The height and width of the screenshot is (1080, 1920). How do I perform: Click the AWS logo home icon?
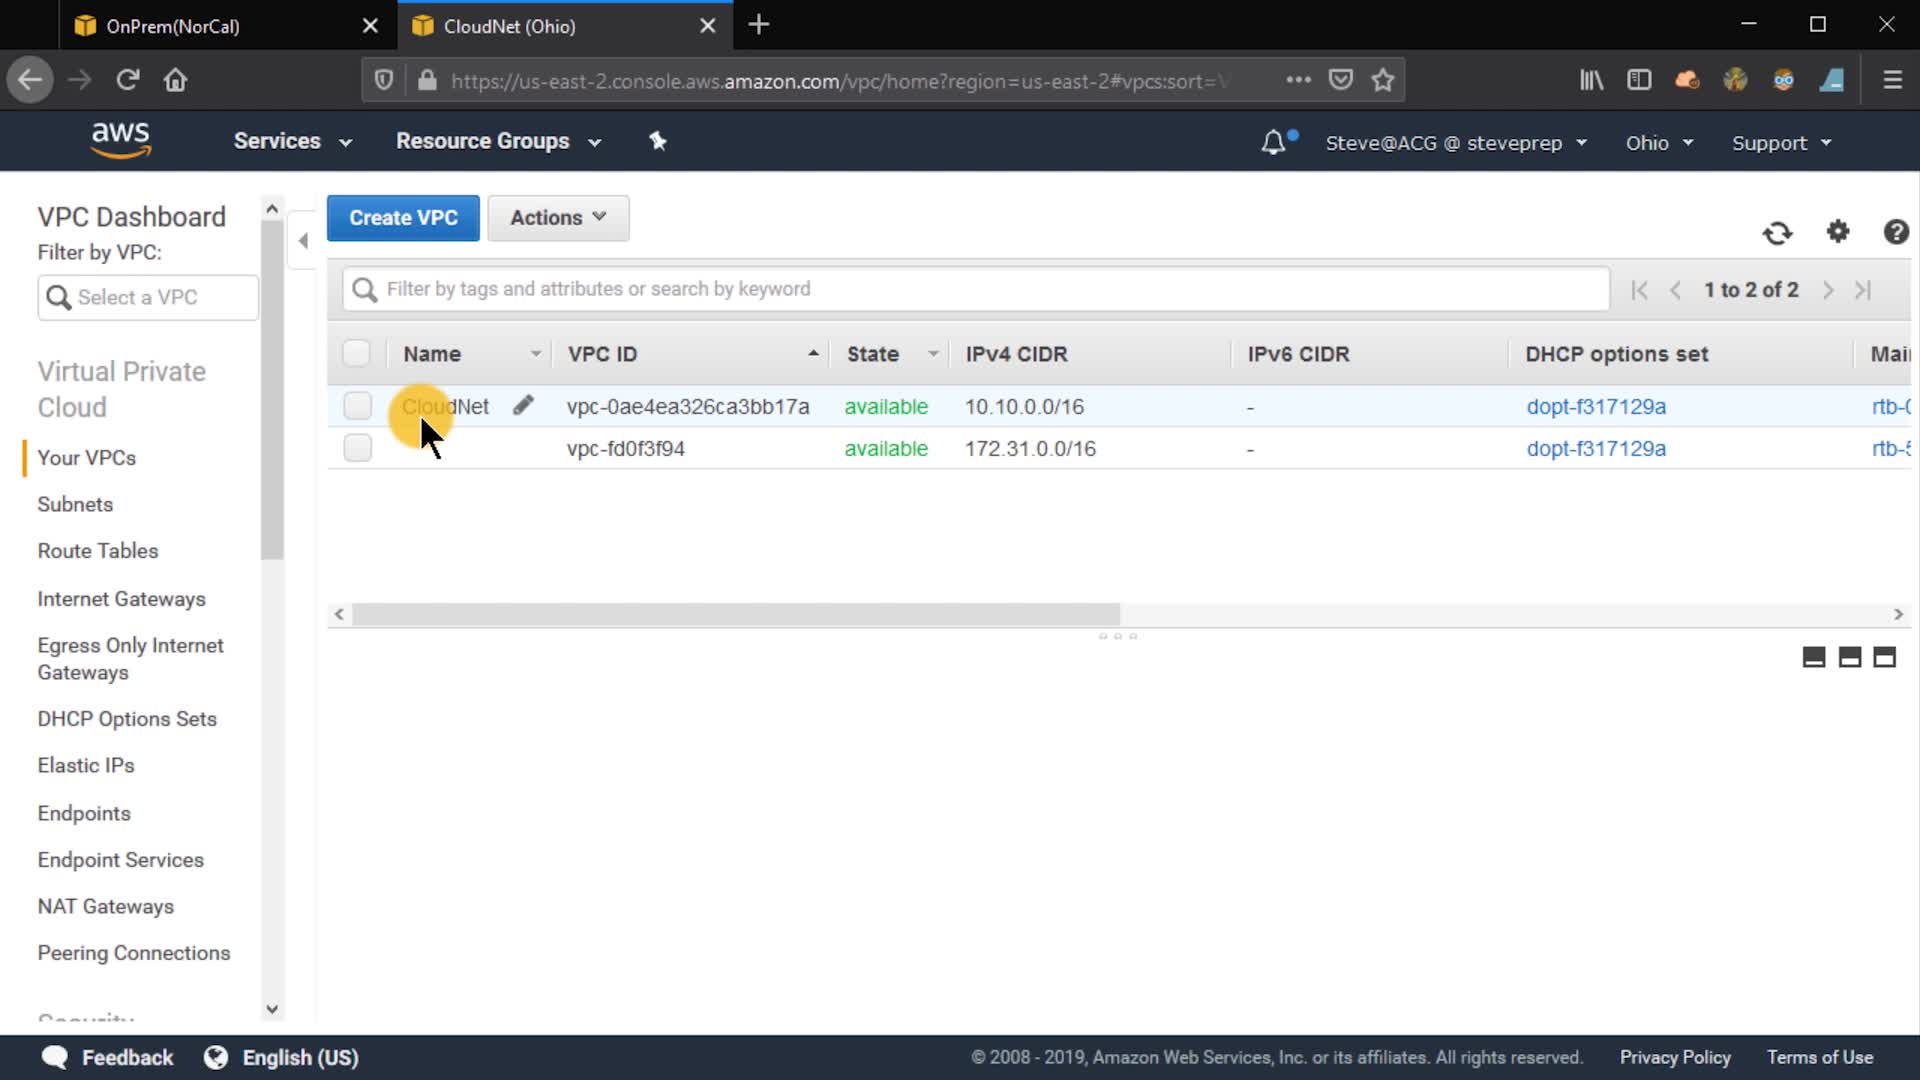pyautogui.click(x=121, y=140)
